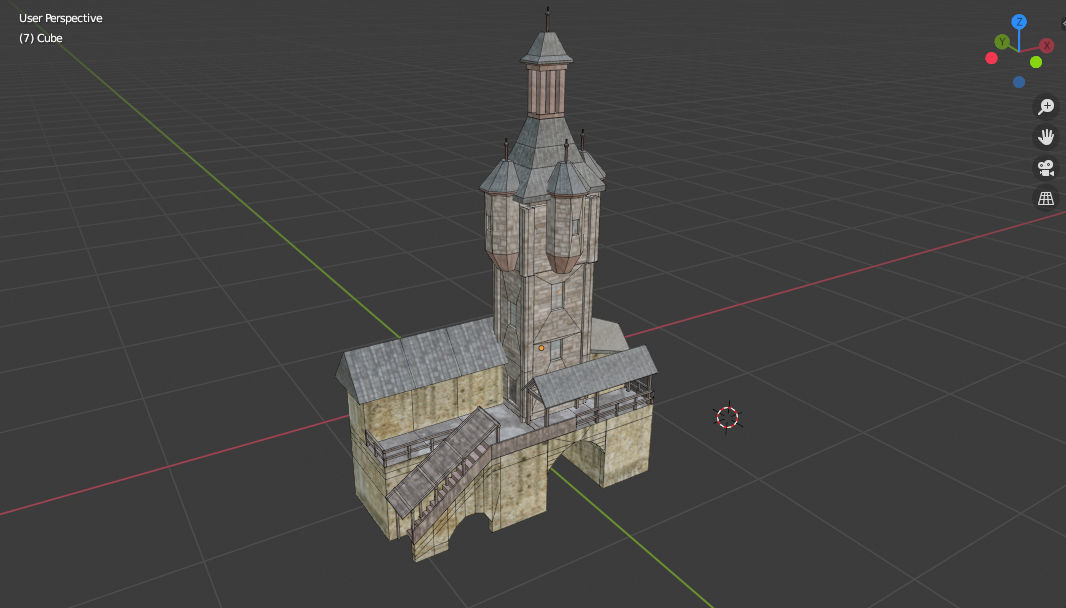This screenshot has width=1066, height=608.
Task: Select the Zoom magnifier icon
Action: pyautogui.click(x=1044, y=106)
